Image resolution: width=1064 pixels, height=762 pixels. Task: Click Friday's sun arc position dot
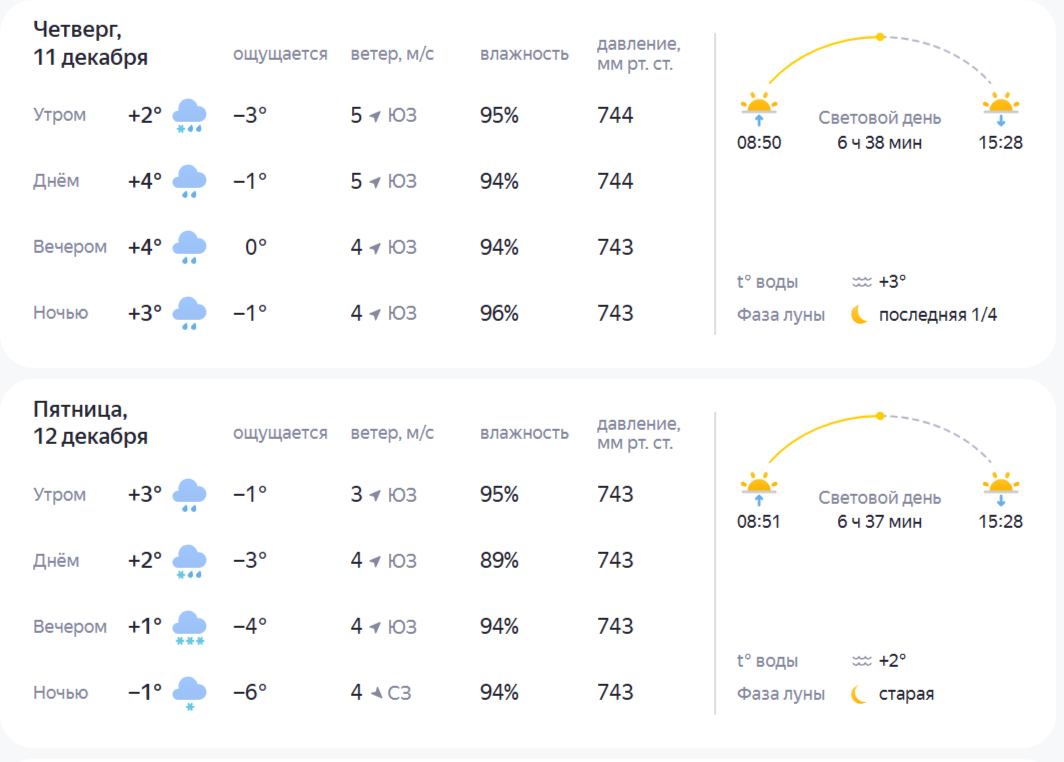coord(880,416)
